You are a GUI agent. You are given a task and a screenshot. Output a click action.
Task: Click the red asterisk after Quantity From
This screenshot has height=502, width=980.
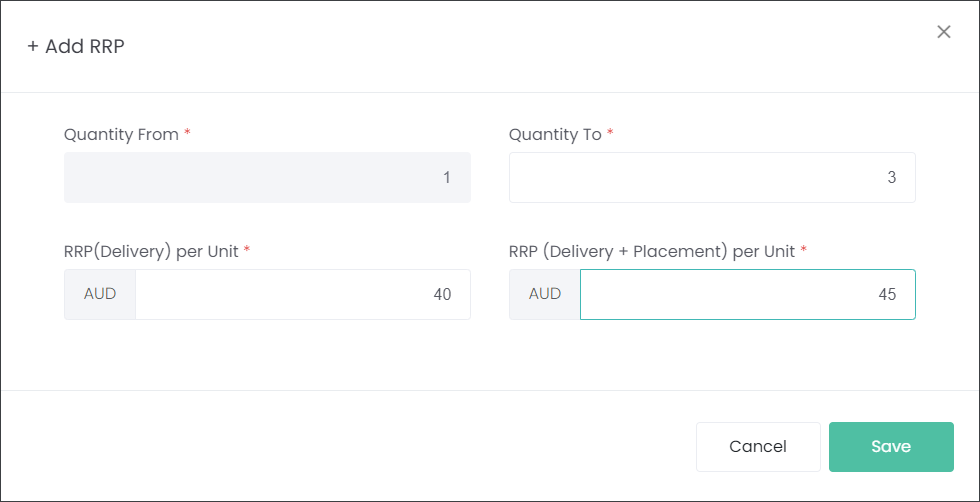(x=187, y=133)
